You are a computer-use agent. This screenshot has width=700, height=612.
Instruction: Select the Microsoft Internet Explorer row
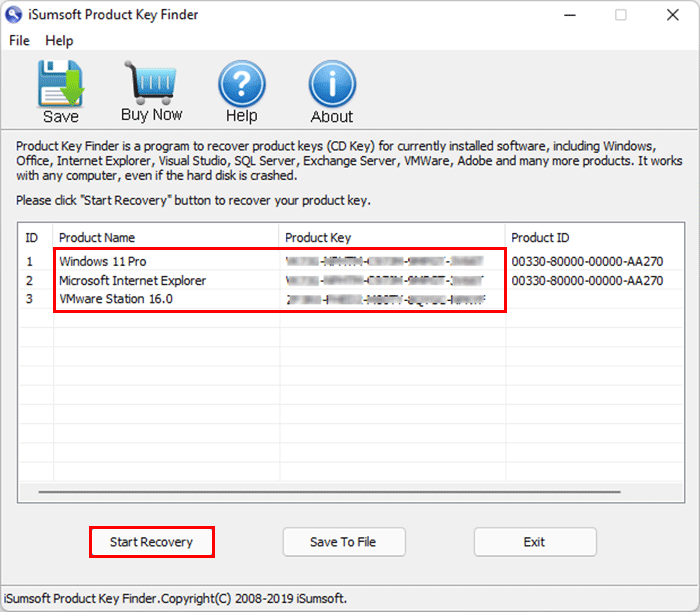[351, 280]
